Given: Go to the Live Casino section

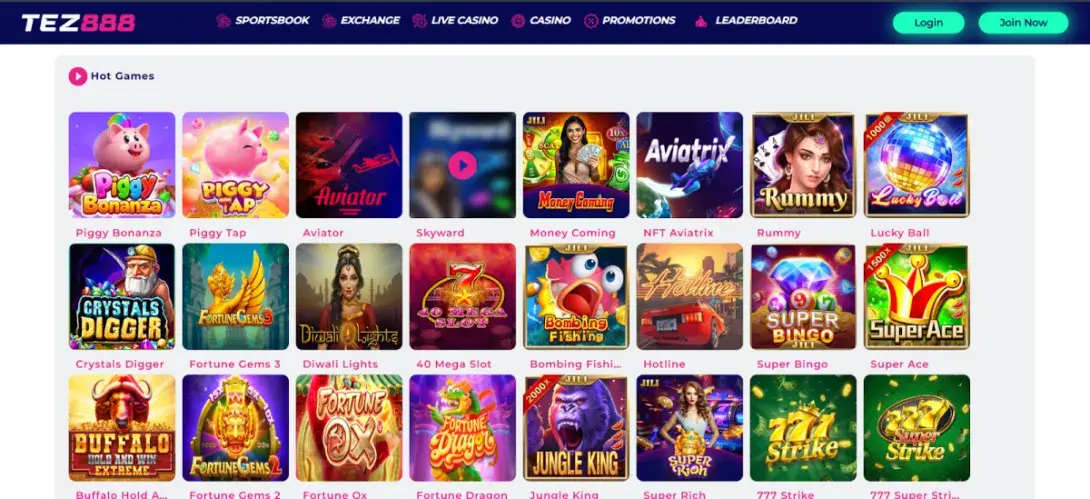Looking at the screenshot, I should click(464, 21).
